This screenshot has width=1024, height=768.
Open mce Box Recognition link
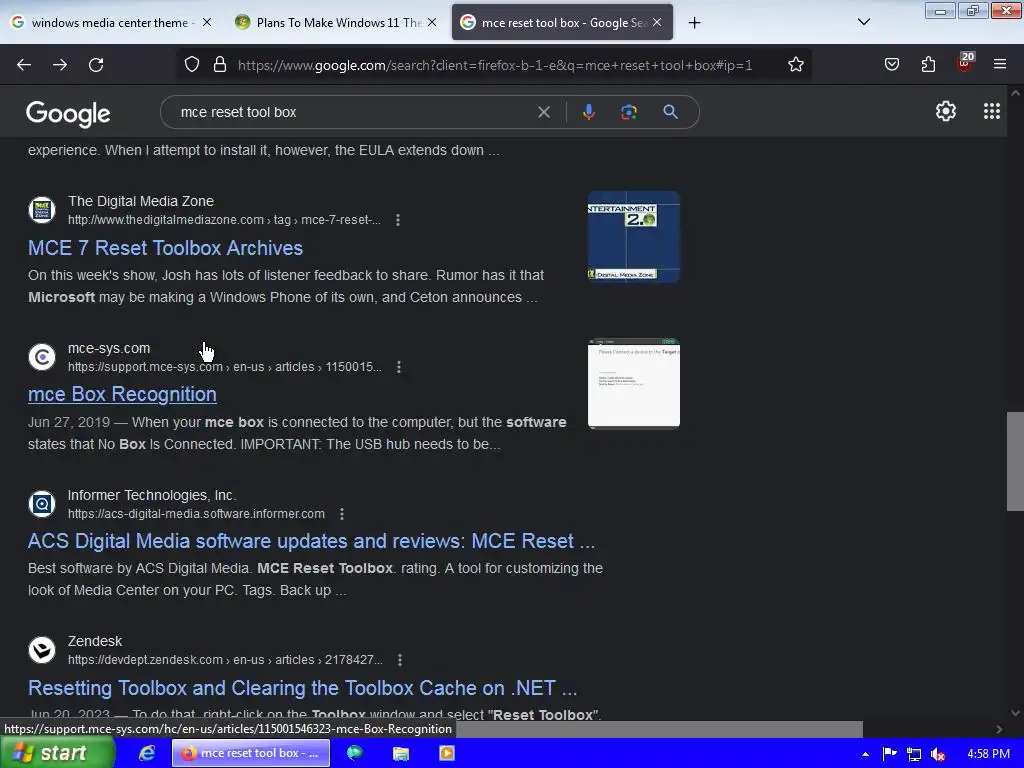(x=122, y=394)
